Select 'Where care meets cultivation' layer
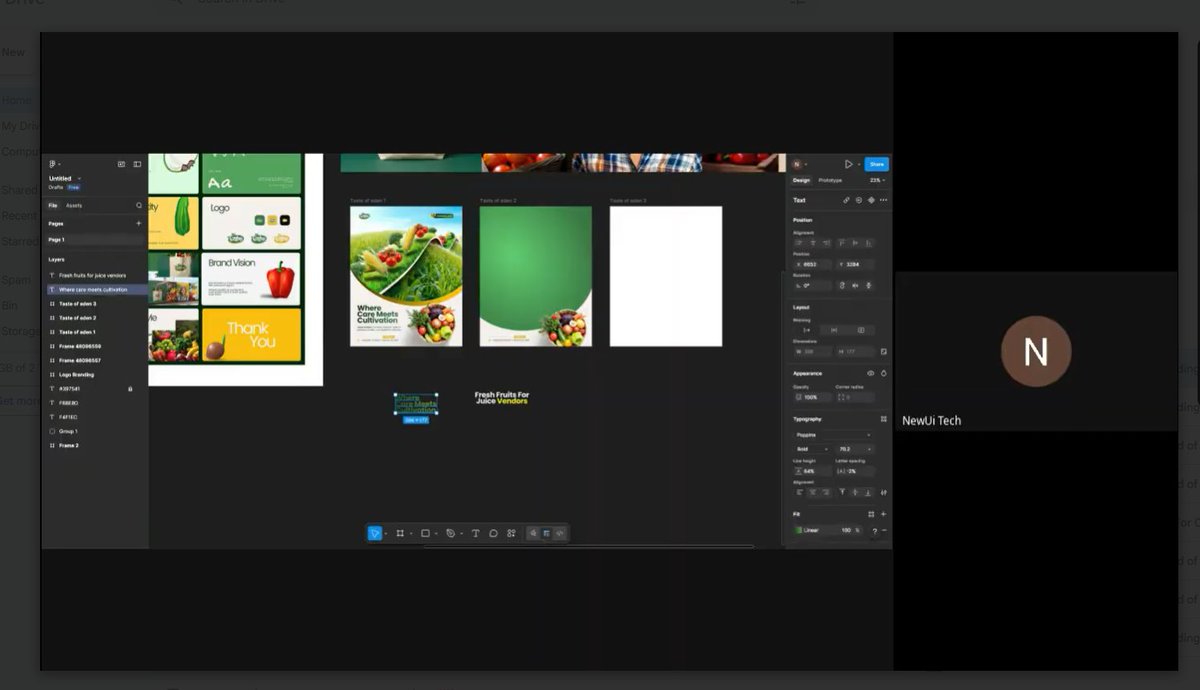The image size is (1200, 690). [x=95, y=289]
